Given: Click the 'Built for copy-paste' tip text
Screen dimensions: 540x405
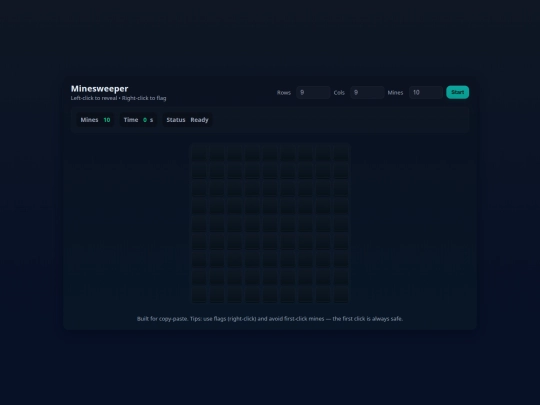Looking at the screenshot, I should pyautogui.click(x=270, y=319).
